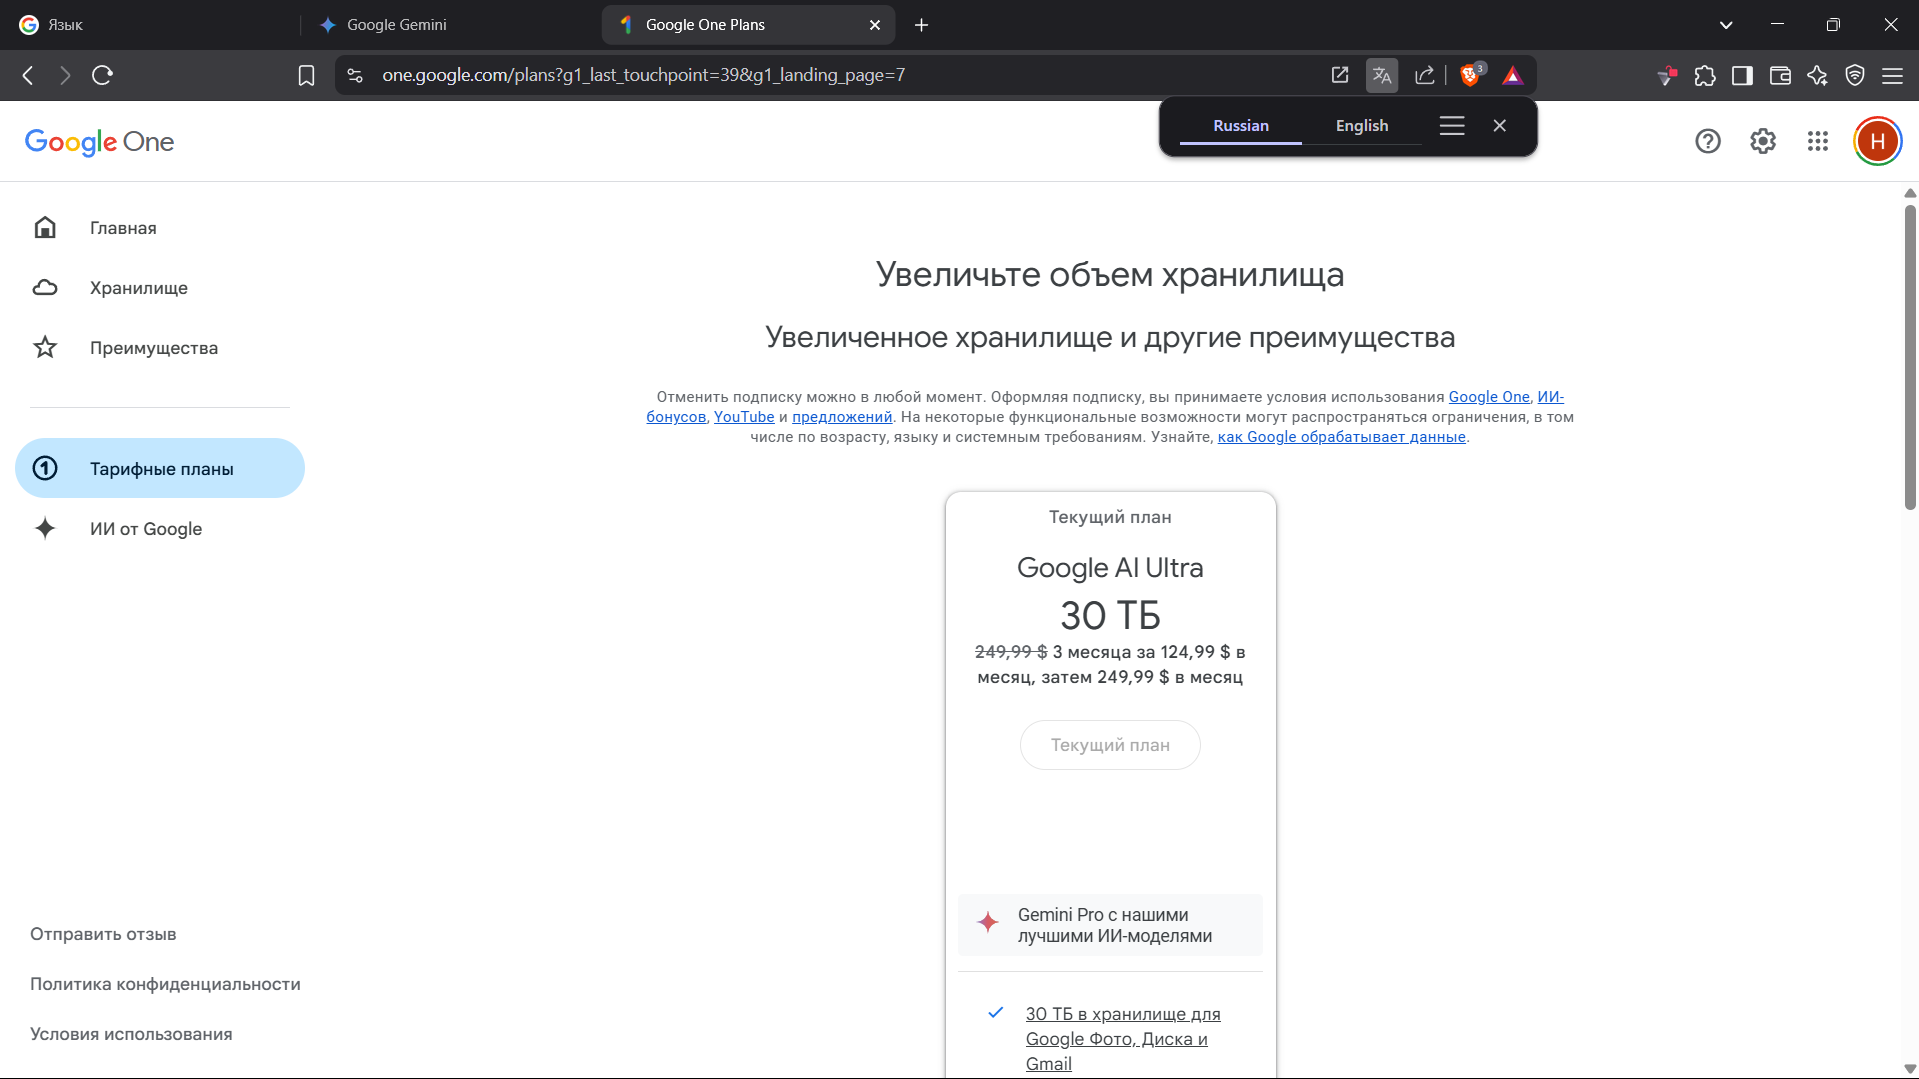The image size is (1919, 1079).
Task: Share this page via the share icon
Action: (x=1425, y=75)
